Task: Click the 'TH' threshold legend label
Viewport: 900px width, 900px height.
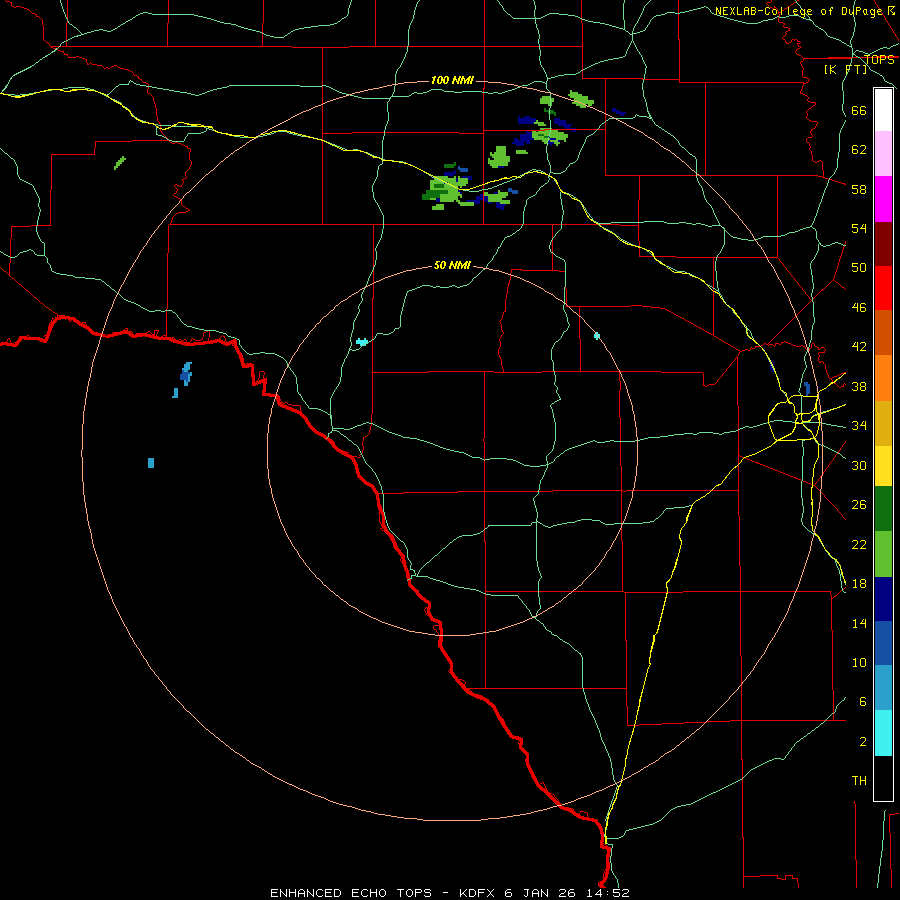Action: click(x=859, y=781)
